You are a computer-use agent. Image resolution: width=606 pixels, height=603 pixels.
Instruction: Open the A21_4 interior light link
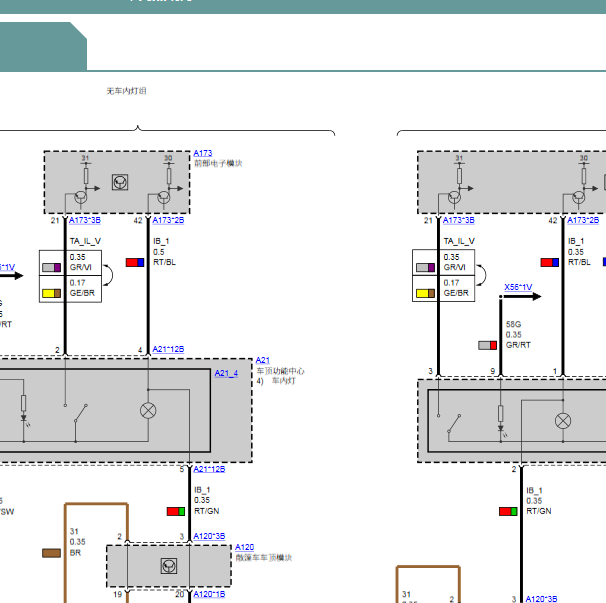coord(226,373)
